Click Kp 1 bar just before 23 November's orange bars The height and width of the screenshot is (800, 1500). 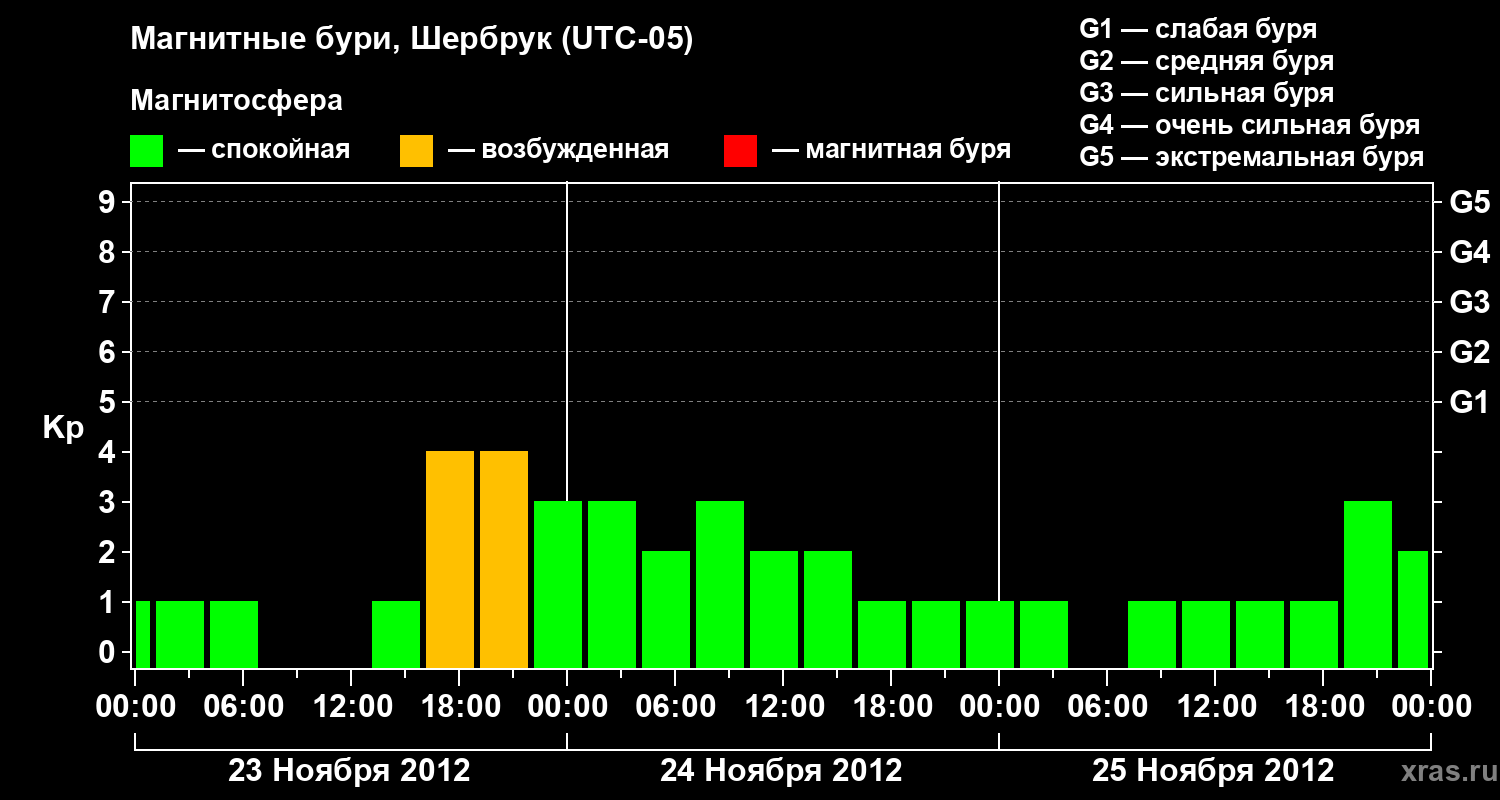pos(396,634)
